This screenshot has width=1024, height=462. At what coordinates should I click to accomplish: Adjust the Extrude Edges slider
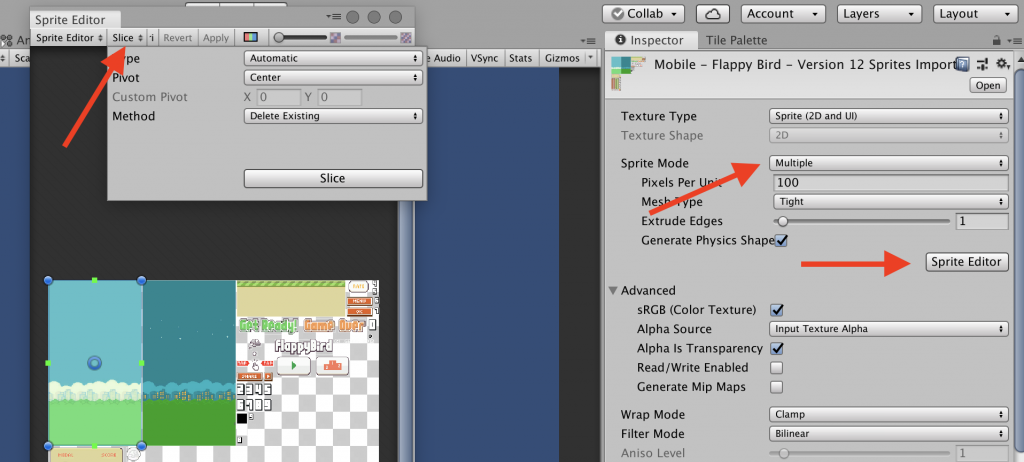coord(783,221)
